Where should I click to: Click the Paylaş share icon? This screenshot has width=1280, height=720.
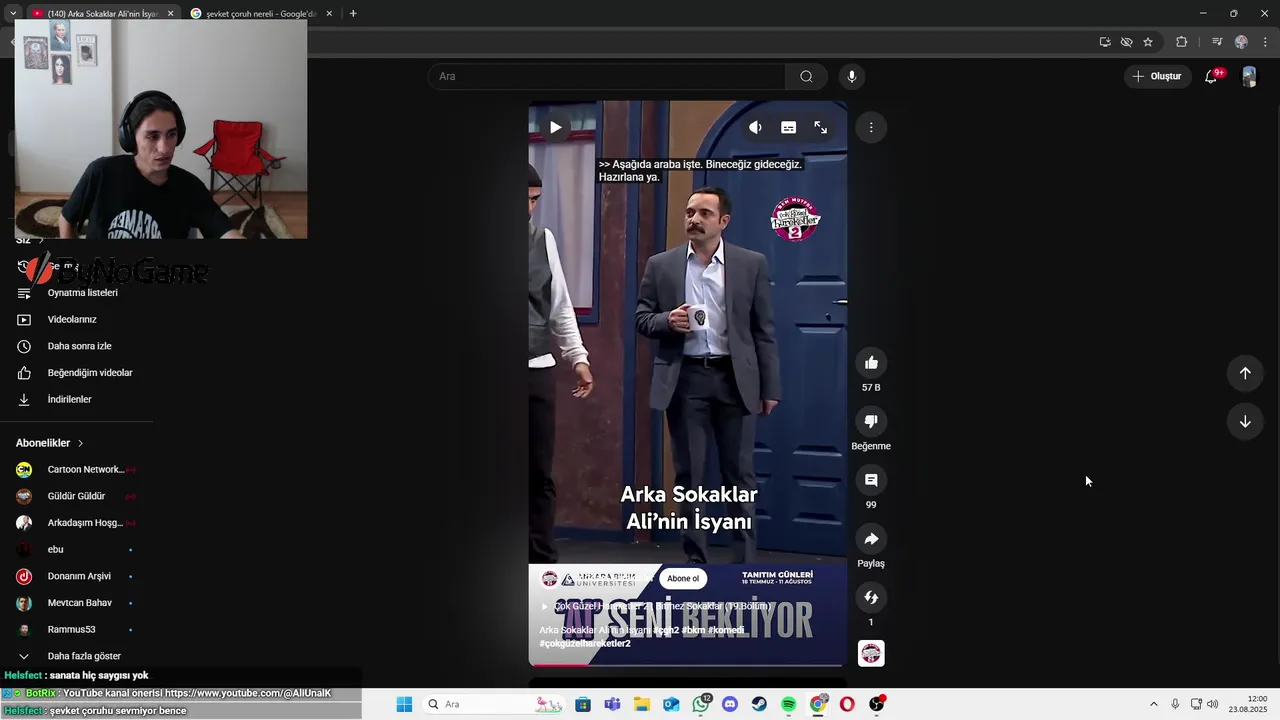[x=871, y=539]
